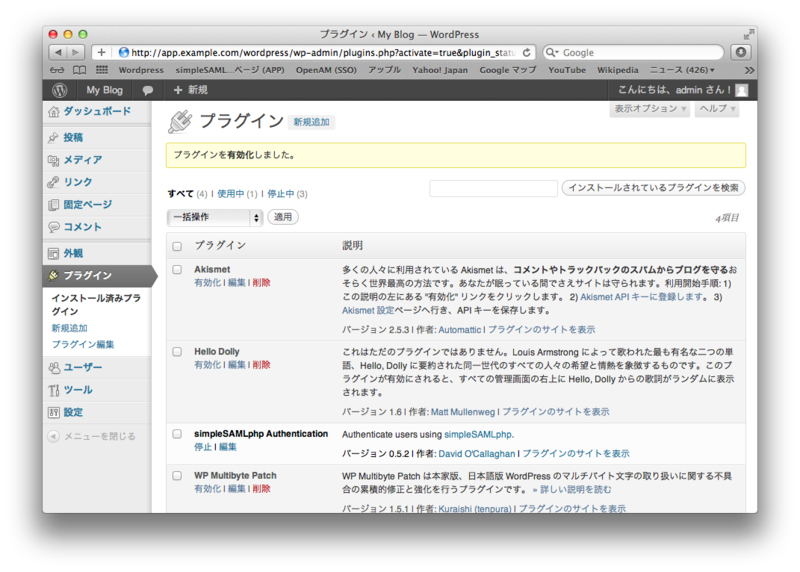The width and height of the screenshot is (800, 572).
Task: Show bookmarks with the open book icon
Action: point(79,70)
